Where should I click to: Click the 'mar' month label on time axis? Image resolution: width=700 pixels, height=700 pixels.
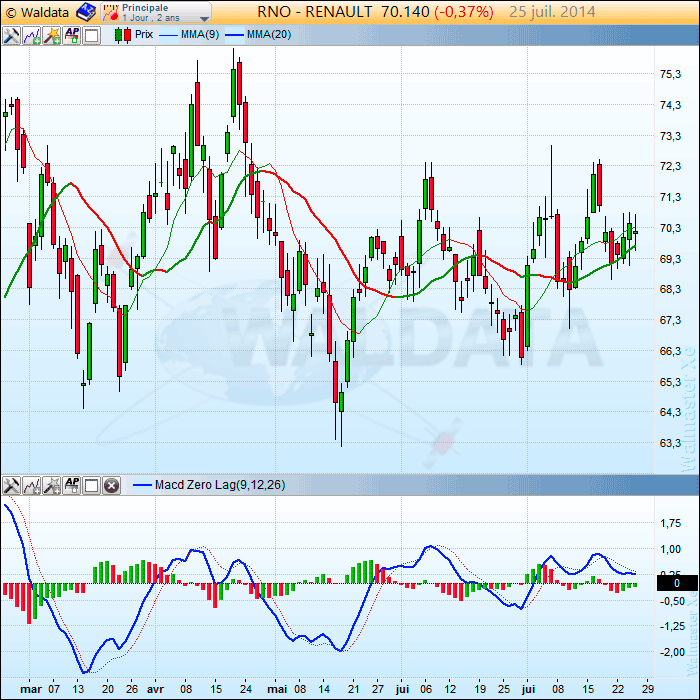[31, 689]
